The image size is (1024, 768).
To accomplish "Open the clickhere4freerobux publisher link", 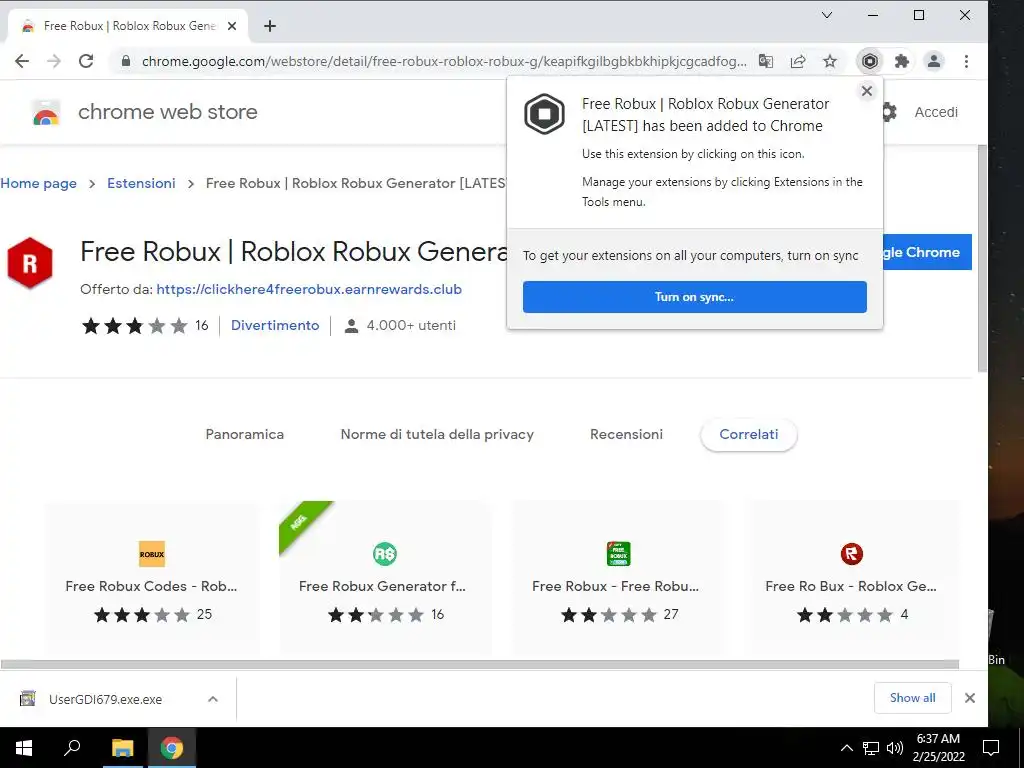I will click(309, 289).
